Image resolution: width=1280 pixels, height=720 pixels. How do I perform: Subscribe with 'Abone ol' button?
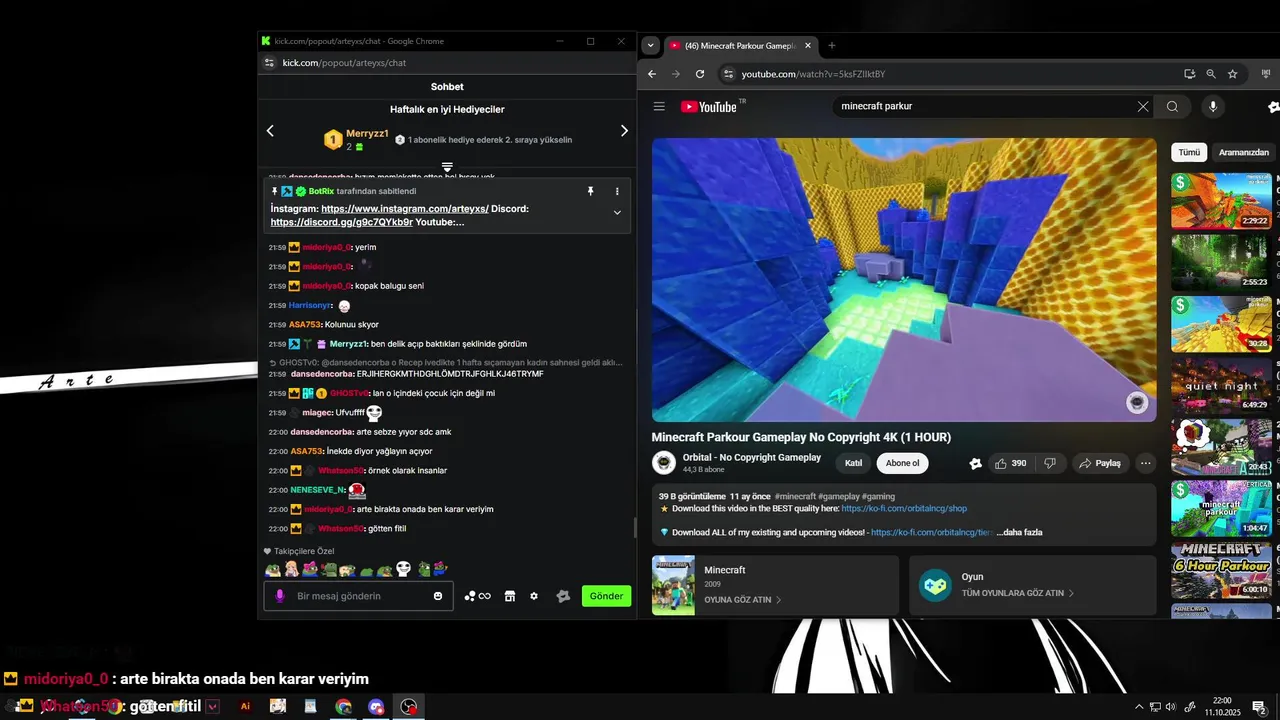pos(902,463)
